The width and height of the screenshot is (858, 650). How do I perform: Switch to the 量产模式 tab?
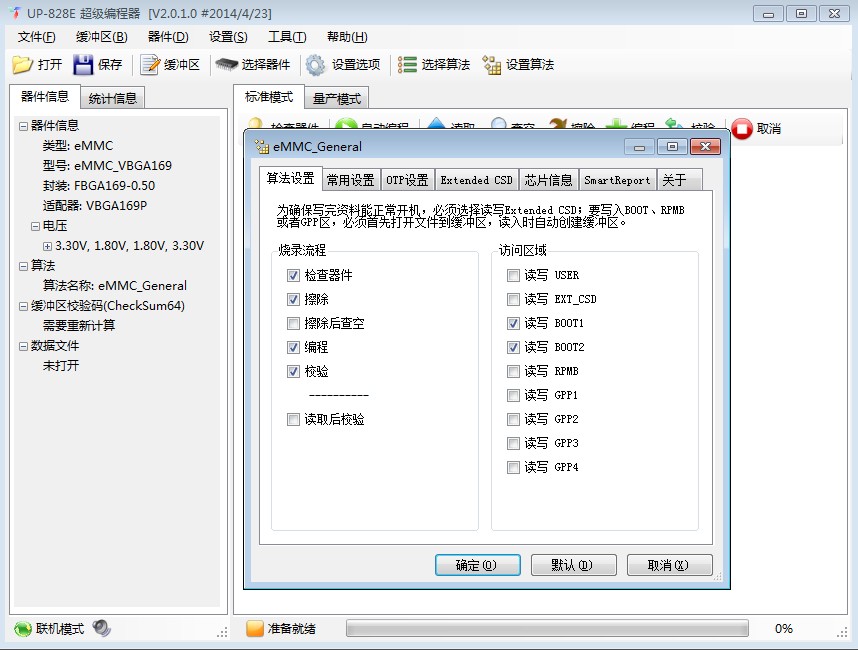click(337, 98)
